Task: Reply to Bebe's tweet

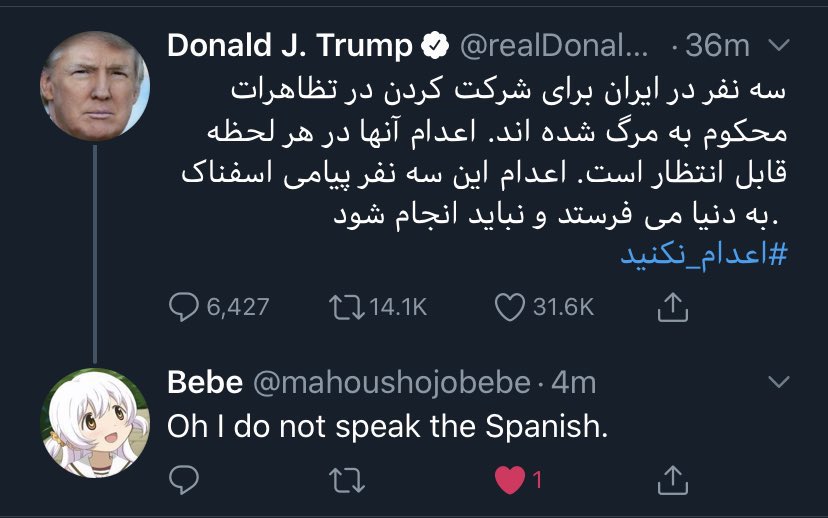Action: (x=184, y=479)
